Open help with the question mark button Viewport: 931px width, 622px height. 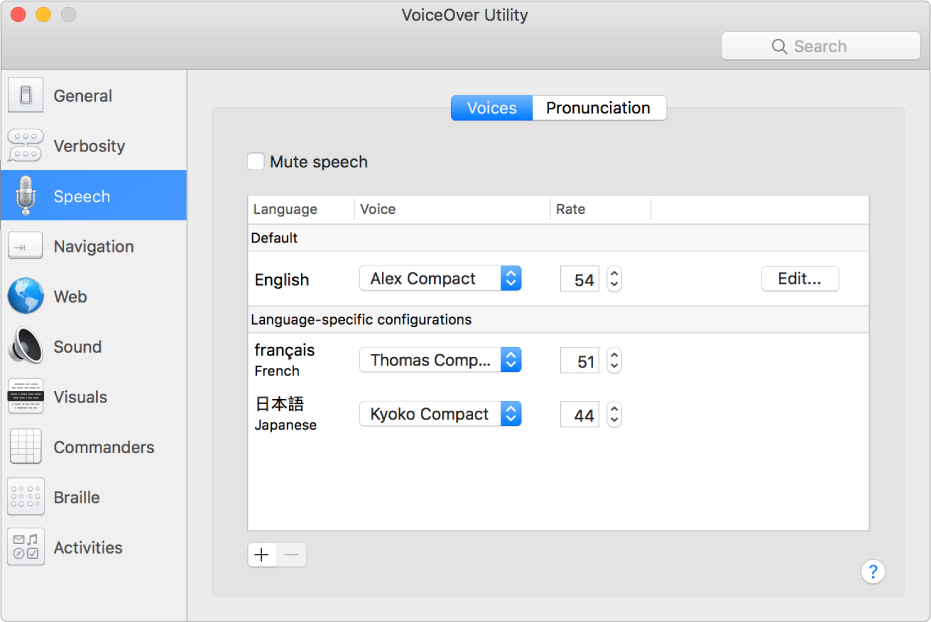(873, 571)
